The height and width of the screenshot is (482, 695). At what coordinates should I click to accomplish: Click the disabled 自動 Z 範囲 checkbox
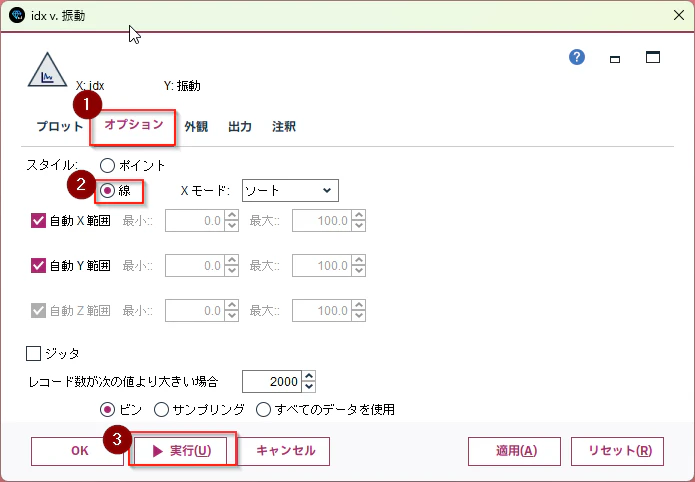(x=38, y=310)
